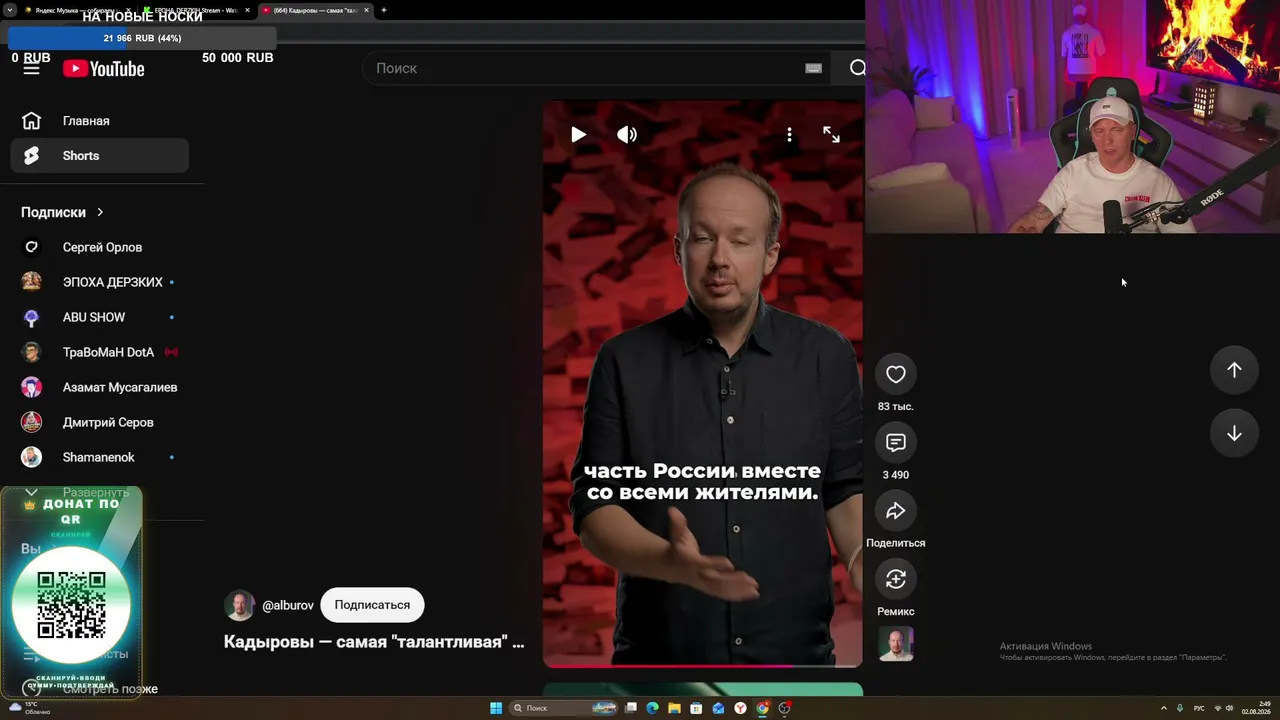Open Shamanenok subscription channel
This screenshot has width=1280, height=720.
pyautogui.click(x=100, y=457)
